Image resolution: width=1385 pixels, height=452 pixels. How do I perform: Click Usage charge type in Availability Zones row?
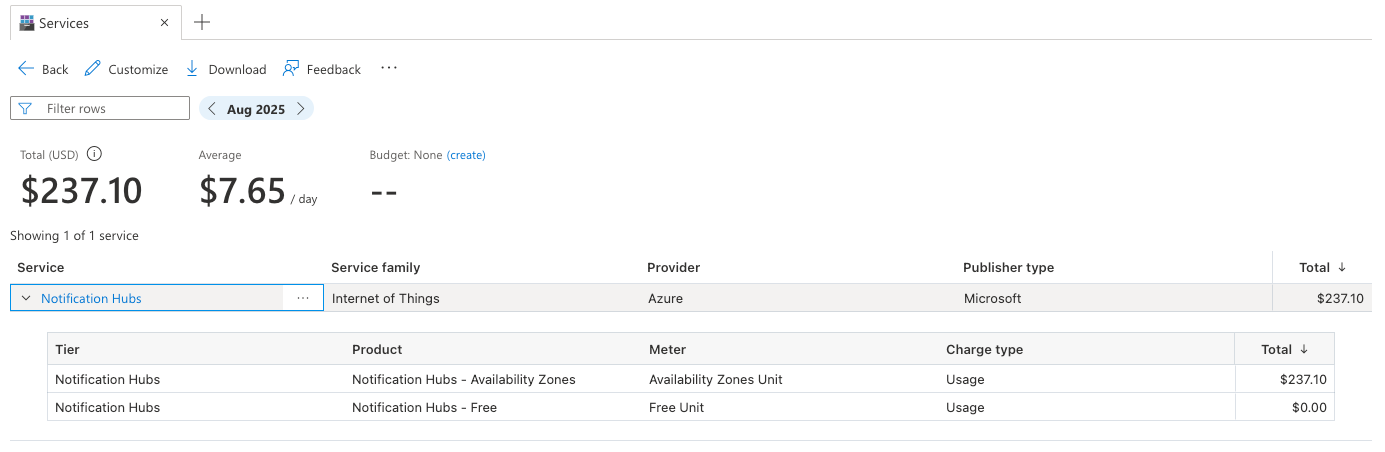pos(965,379)
